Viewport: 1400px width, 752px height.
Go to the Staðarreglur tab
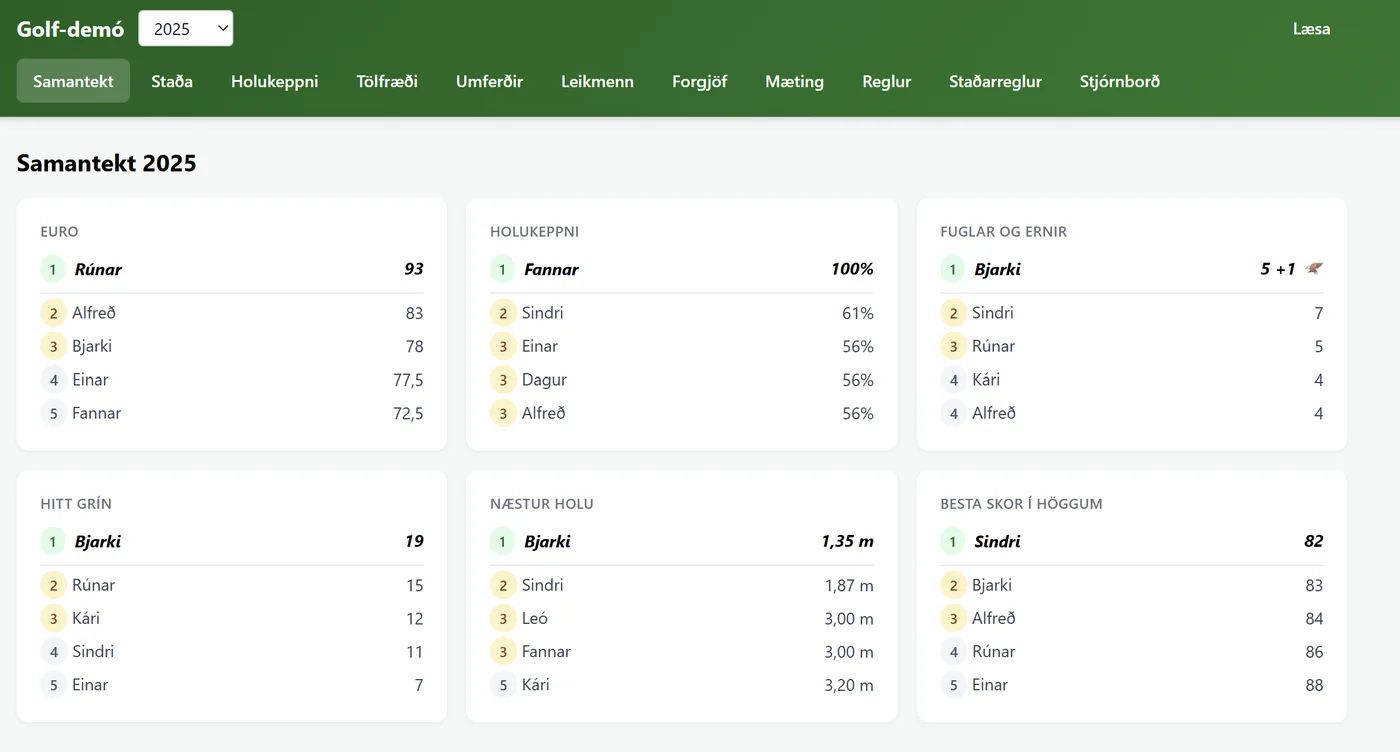(x=996, y=81)
